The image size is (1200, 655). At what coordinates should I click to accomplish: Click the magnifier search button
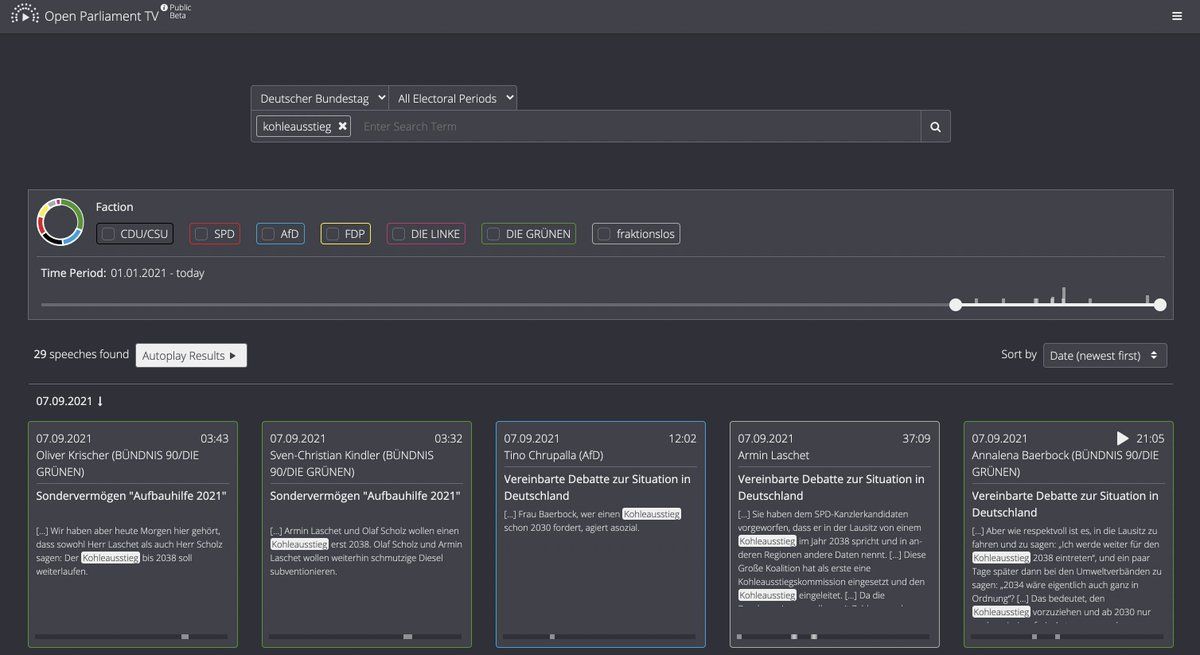tap(935, 127)
